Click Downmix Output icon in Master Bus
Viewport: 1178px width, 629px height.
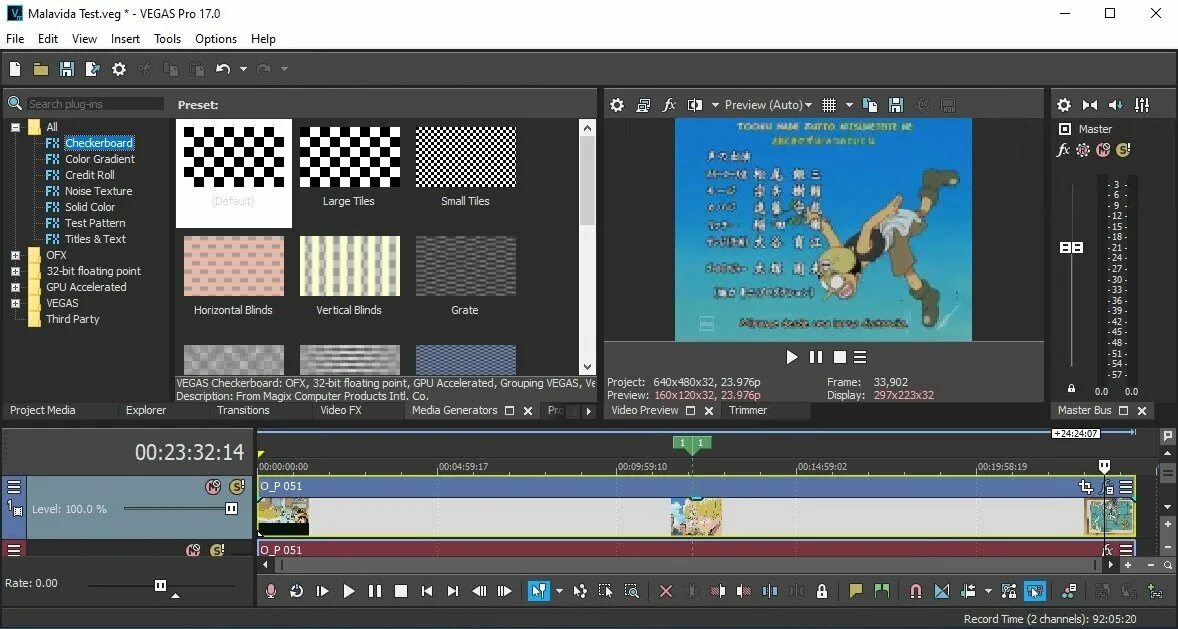[1090, 105]
